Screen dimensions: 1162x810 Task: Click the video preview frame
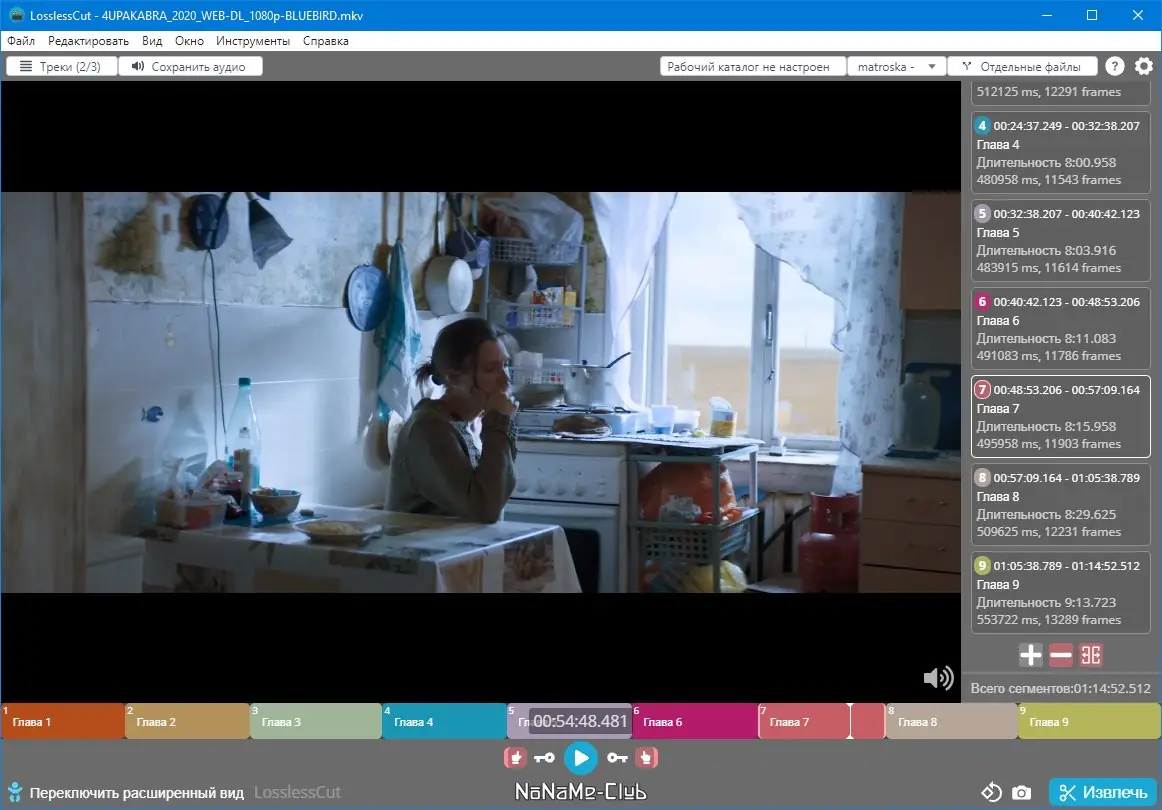tap(480, 392)
